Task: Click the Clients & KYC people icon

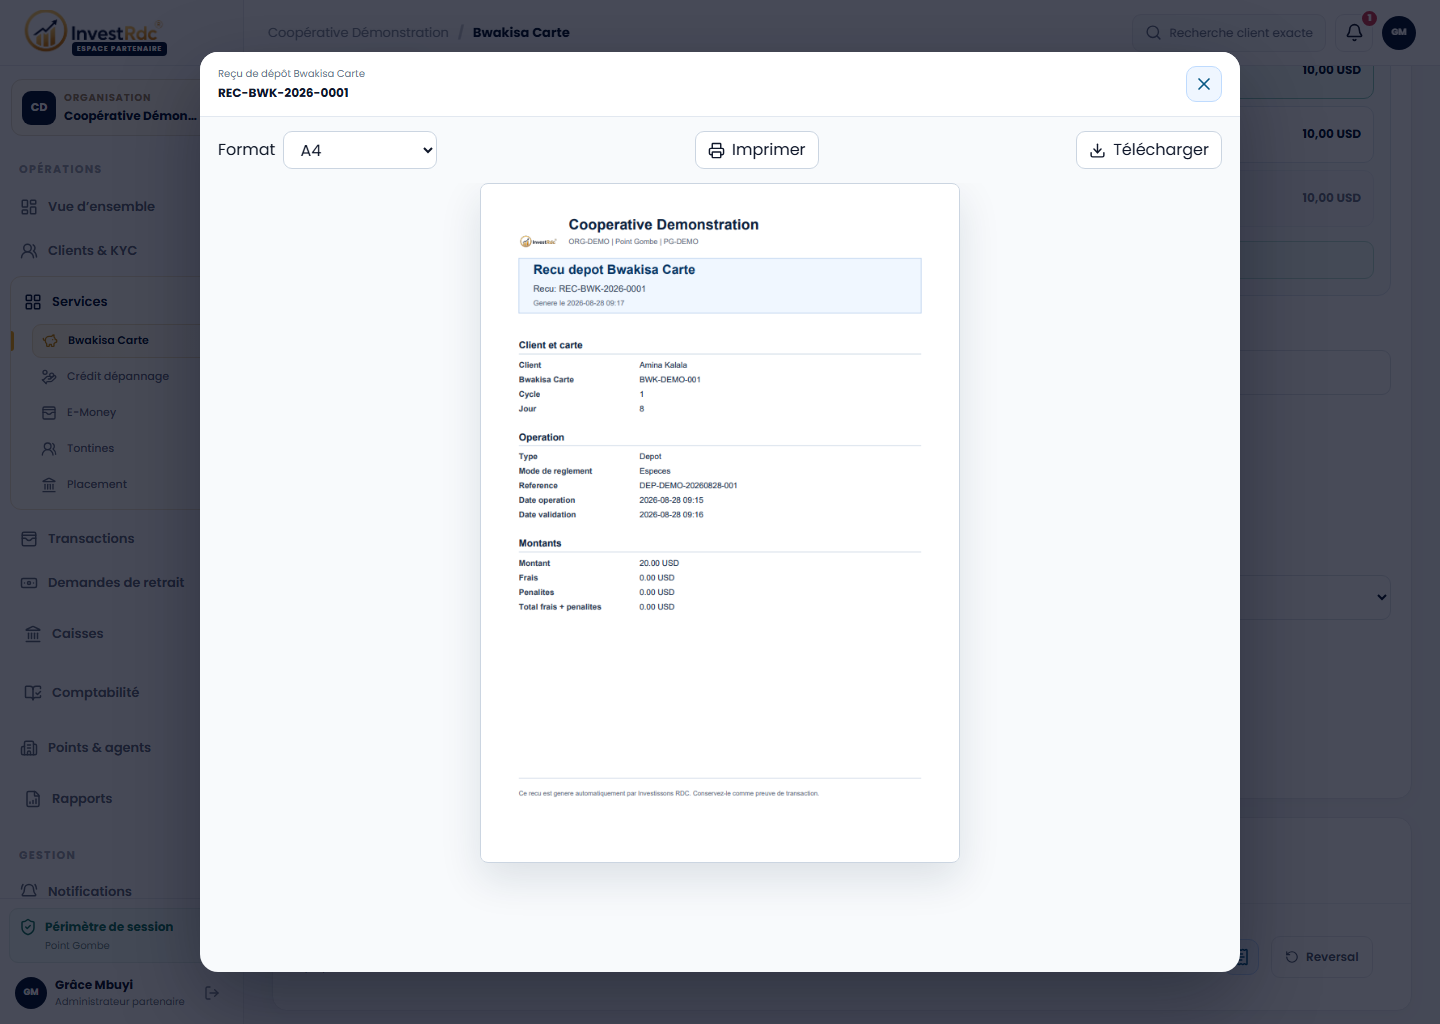Action: pyautogui.click(x=29, y=251)
